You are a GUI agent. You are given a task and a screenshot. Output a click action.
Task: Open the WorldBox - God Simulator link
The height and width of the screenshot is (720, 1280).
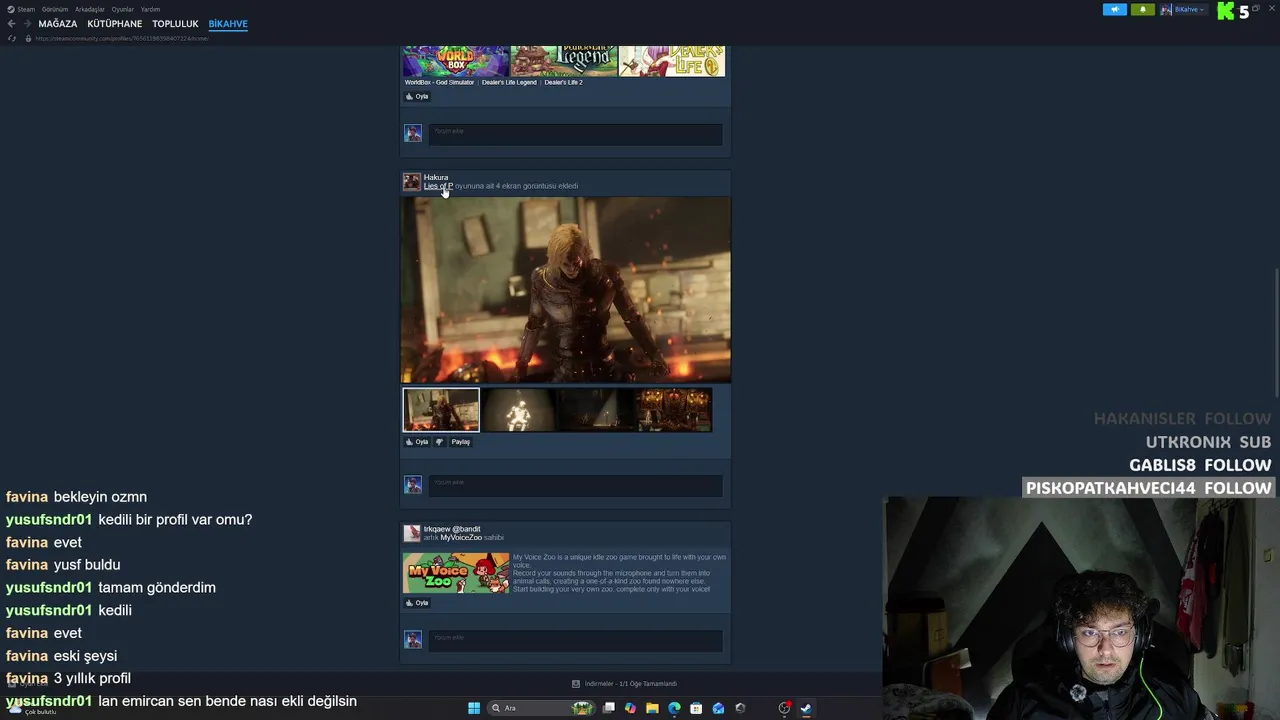pyautogui.click(x=439, y=82)
